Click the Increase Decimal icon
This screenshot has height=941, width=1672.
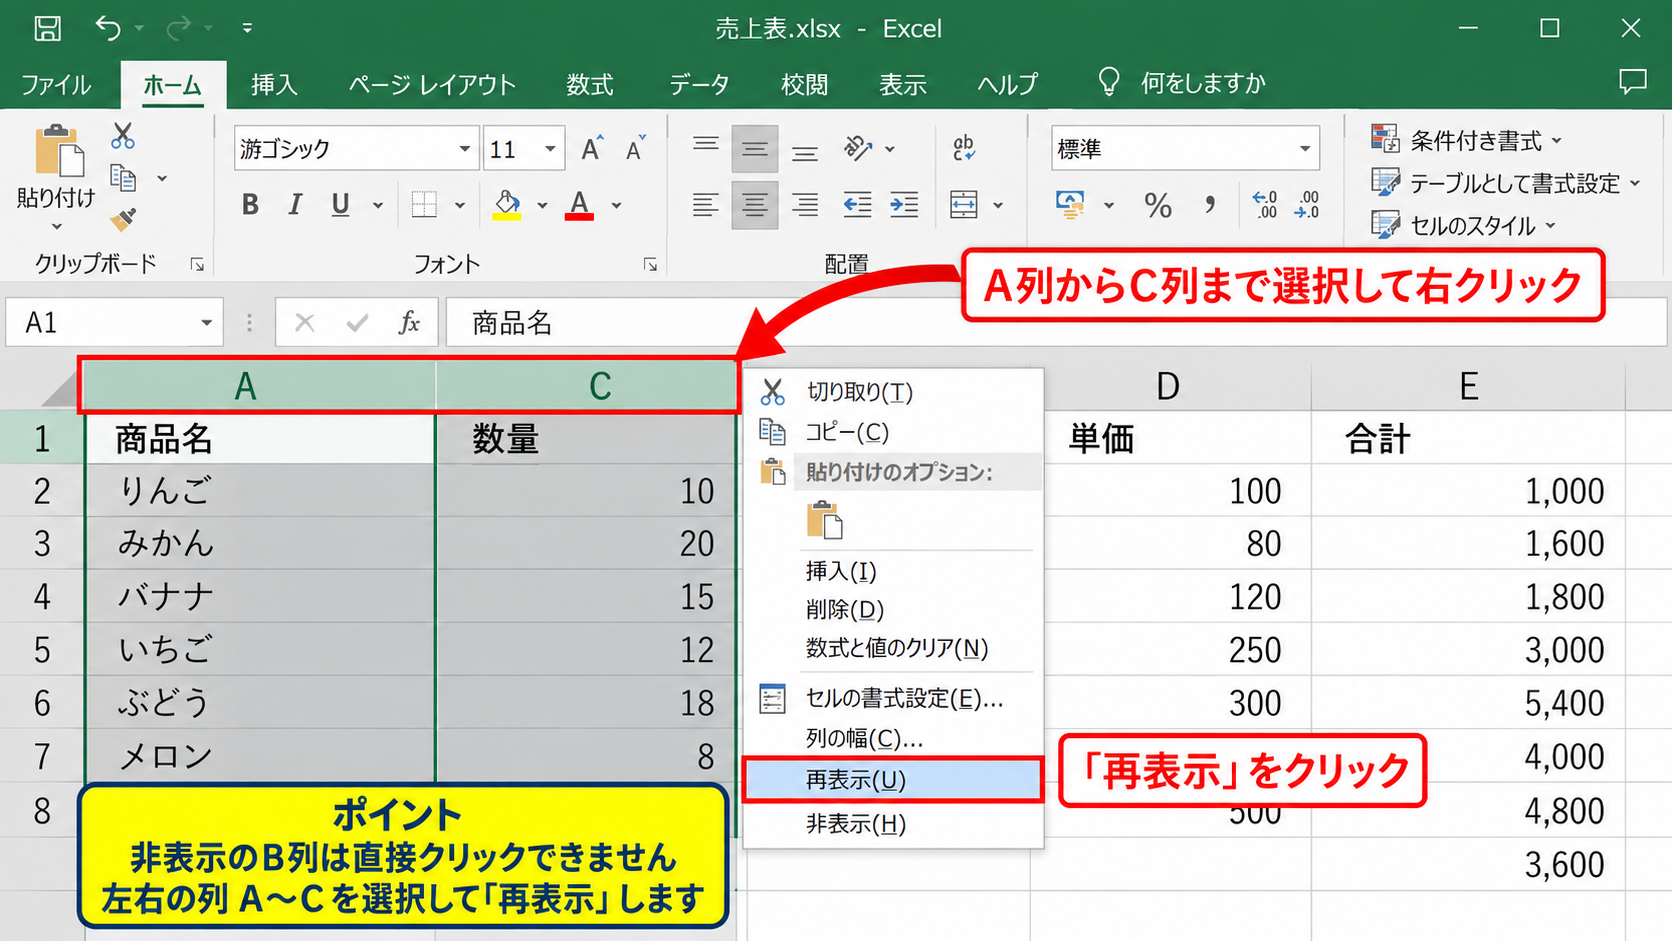coord(1265,205)
